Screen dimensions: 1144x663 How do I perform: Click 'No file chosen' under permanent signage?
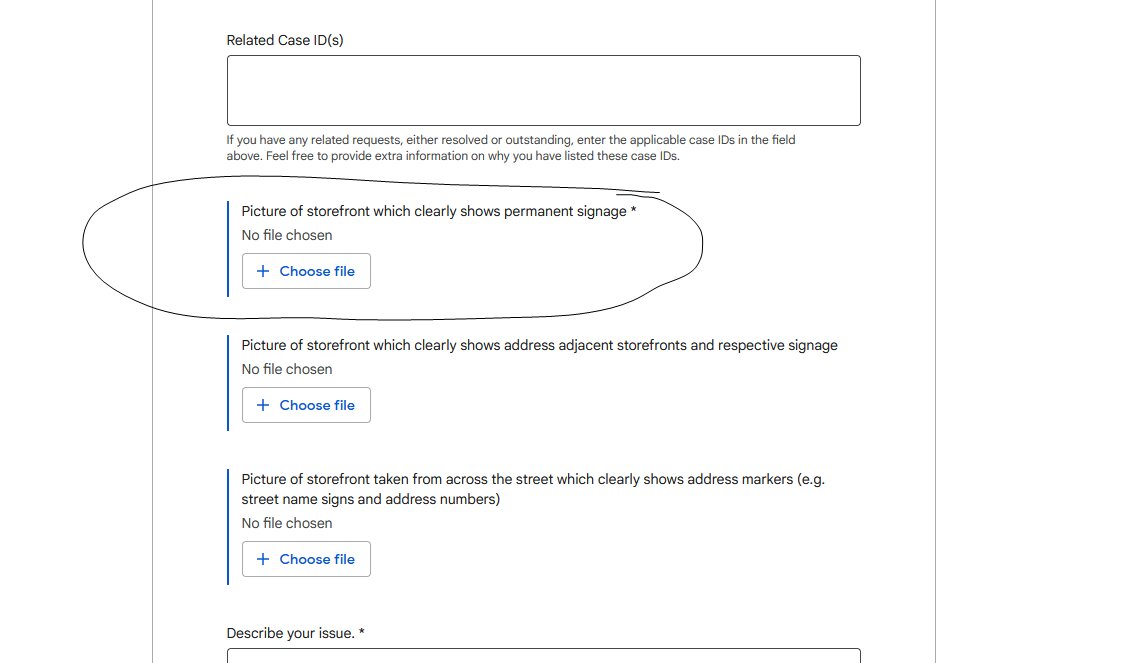click(287, 236)
